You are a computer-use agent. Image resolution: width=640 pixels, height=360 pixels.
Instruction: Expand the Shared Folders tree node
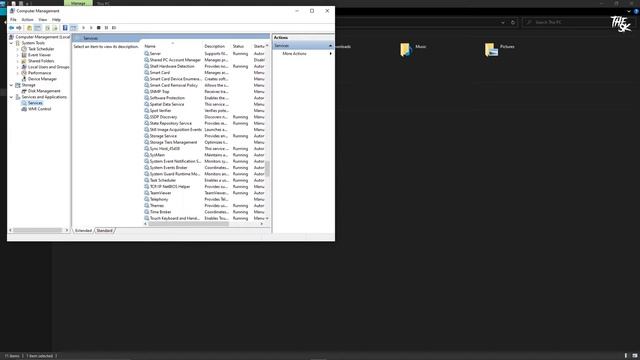18,61
